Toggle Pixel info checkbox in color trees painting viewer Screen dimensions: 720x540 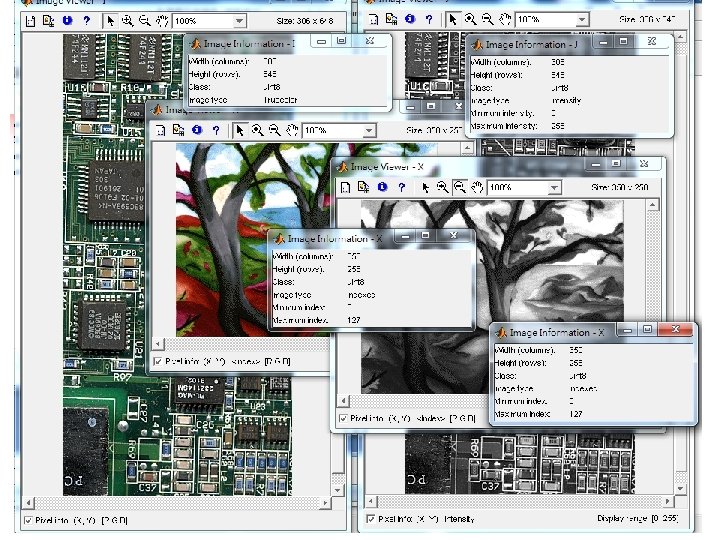point(158,361)
